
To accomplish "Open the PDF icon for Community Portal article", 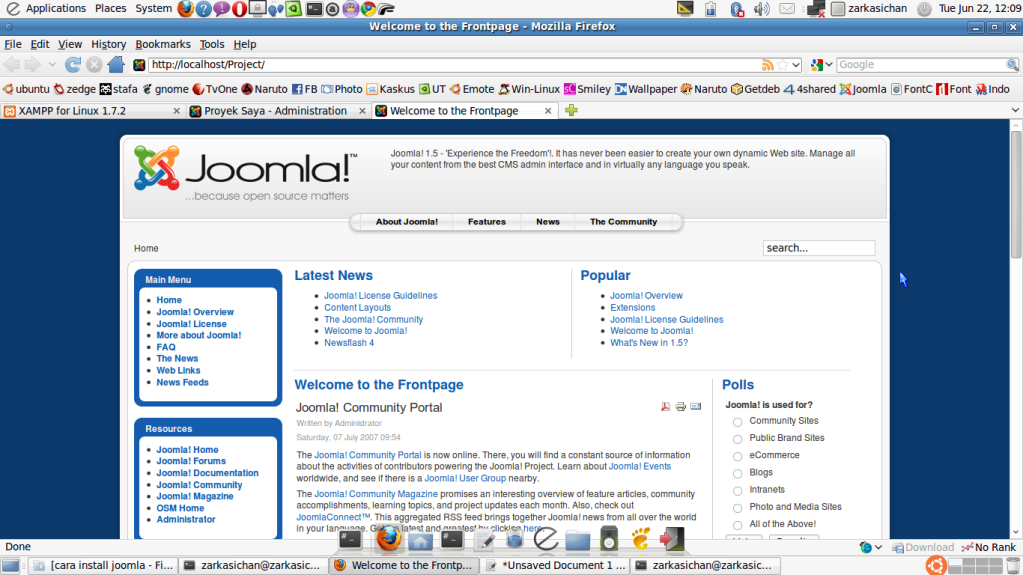I will (x=665, y=407).
